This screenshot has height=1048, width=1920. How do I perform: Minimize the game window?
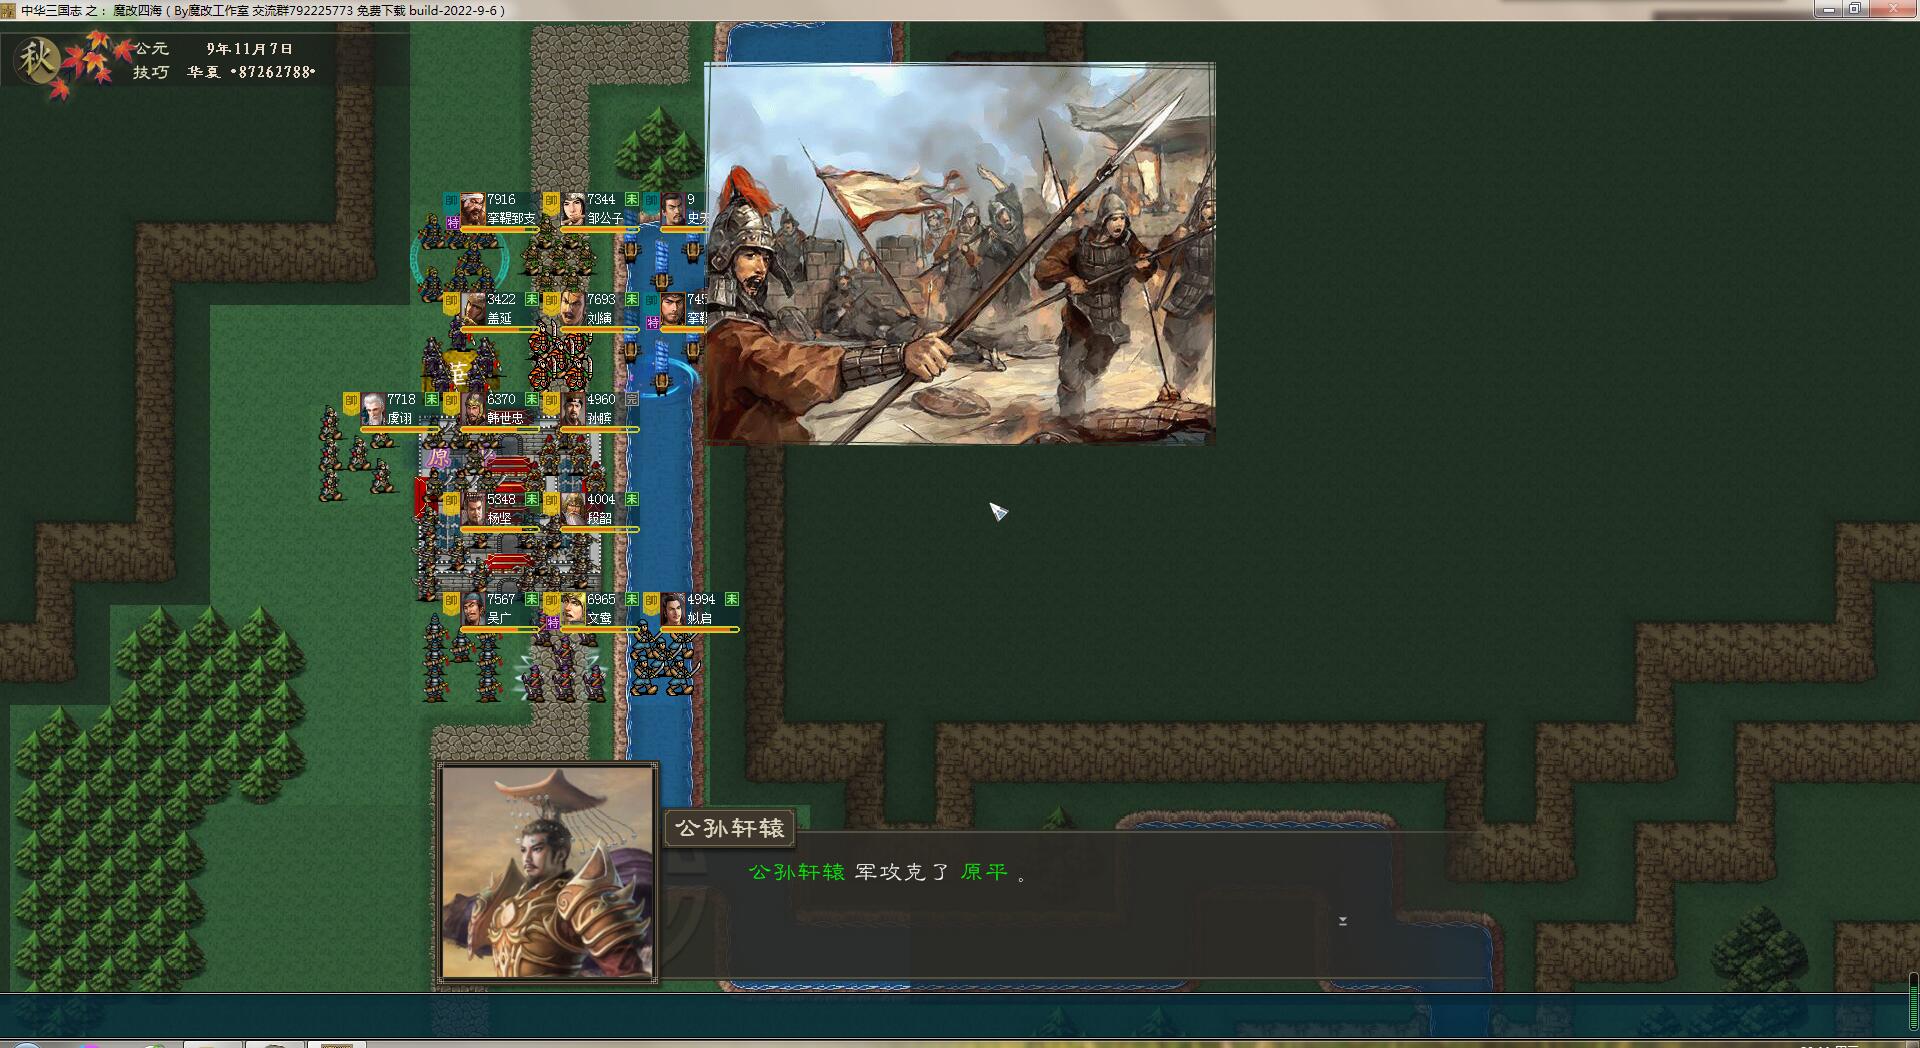click(1829, 9)
